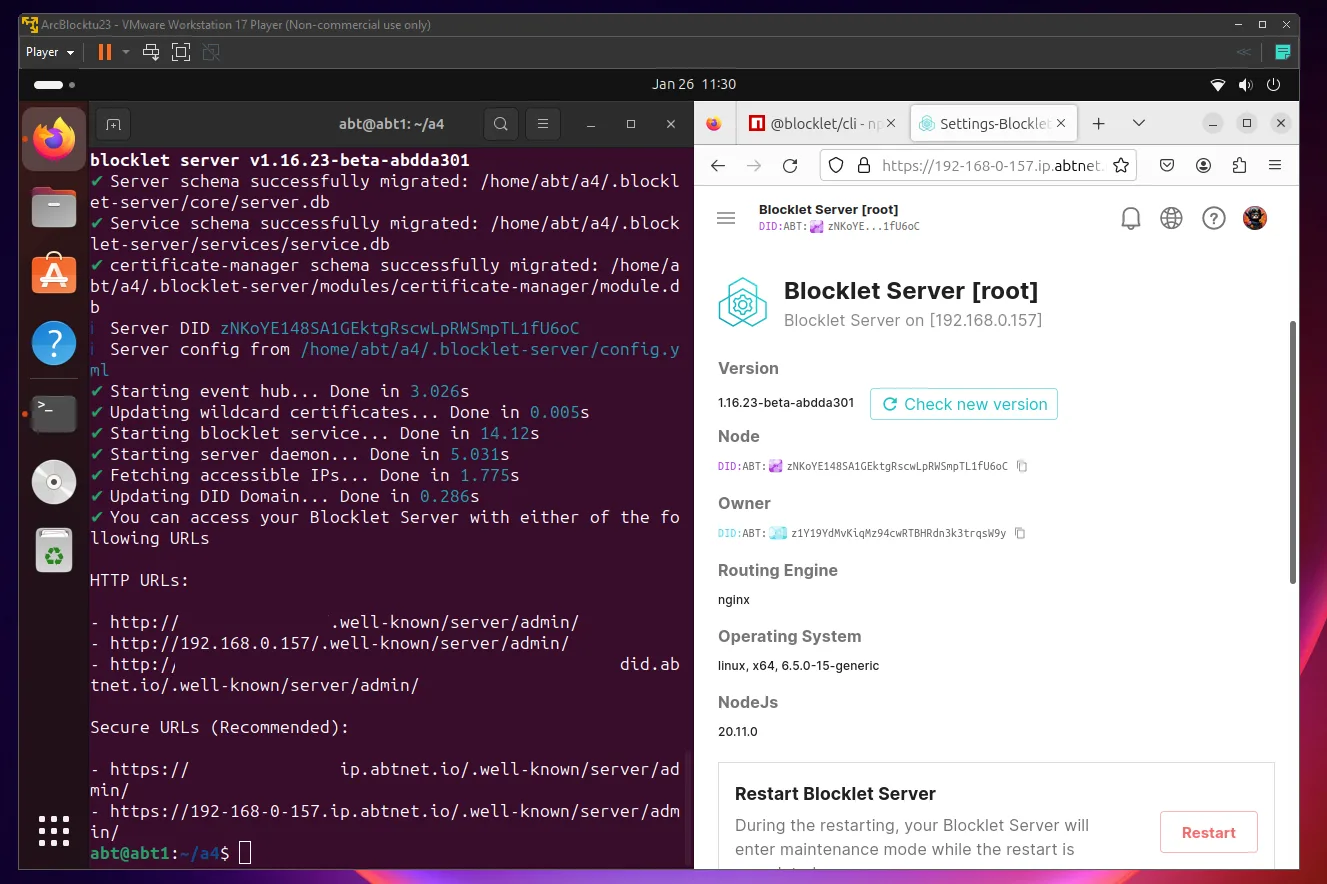Open the Ubuntu Activities overview
Viewport: 1327px width, 884px height.
54,85
